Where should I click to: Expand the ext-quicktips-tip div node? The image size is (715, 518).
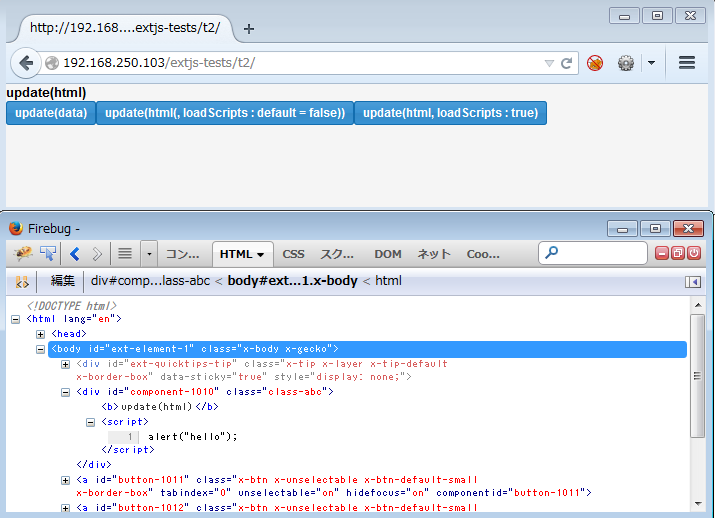click(x=66, y=364)
